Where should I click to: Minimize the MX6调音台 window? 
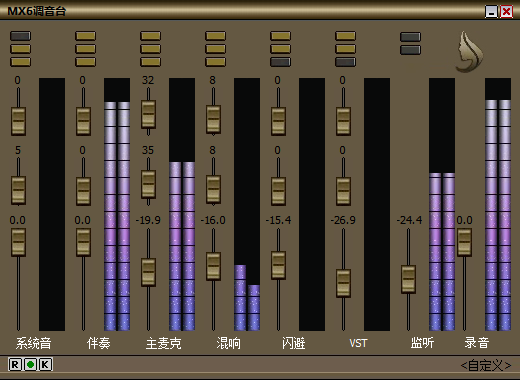[491, 12]
